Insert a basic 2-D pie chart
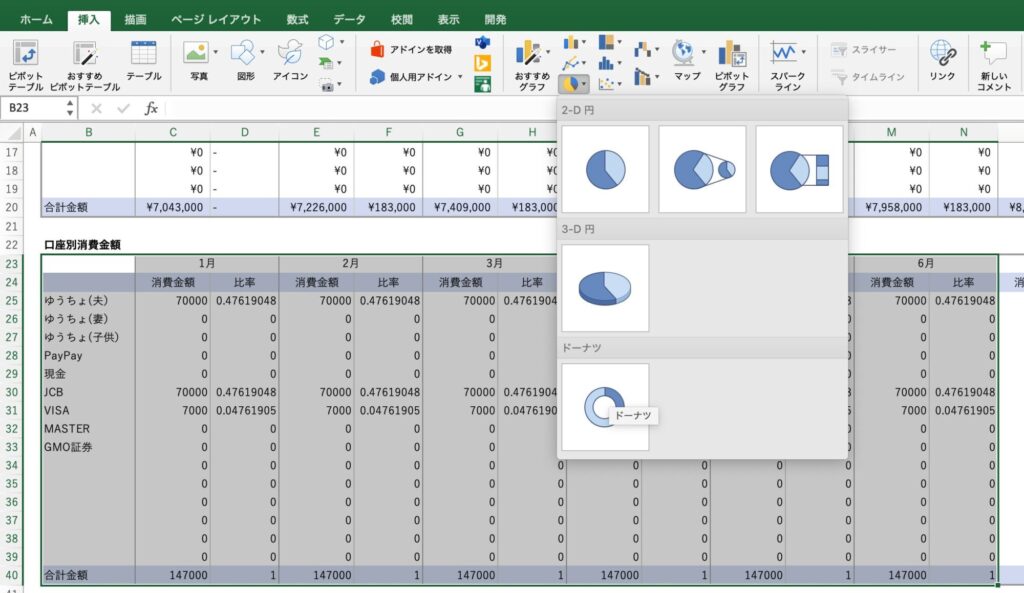 click(x=604, y=169)
